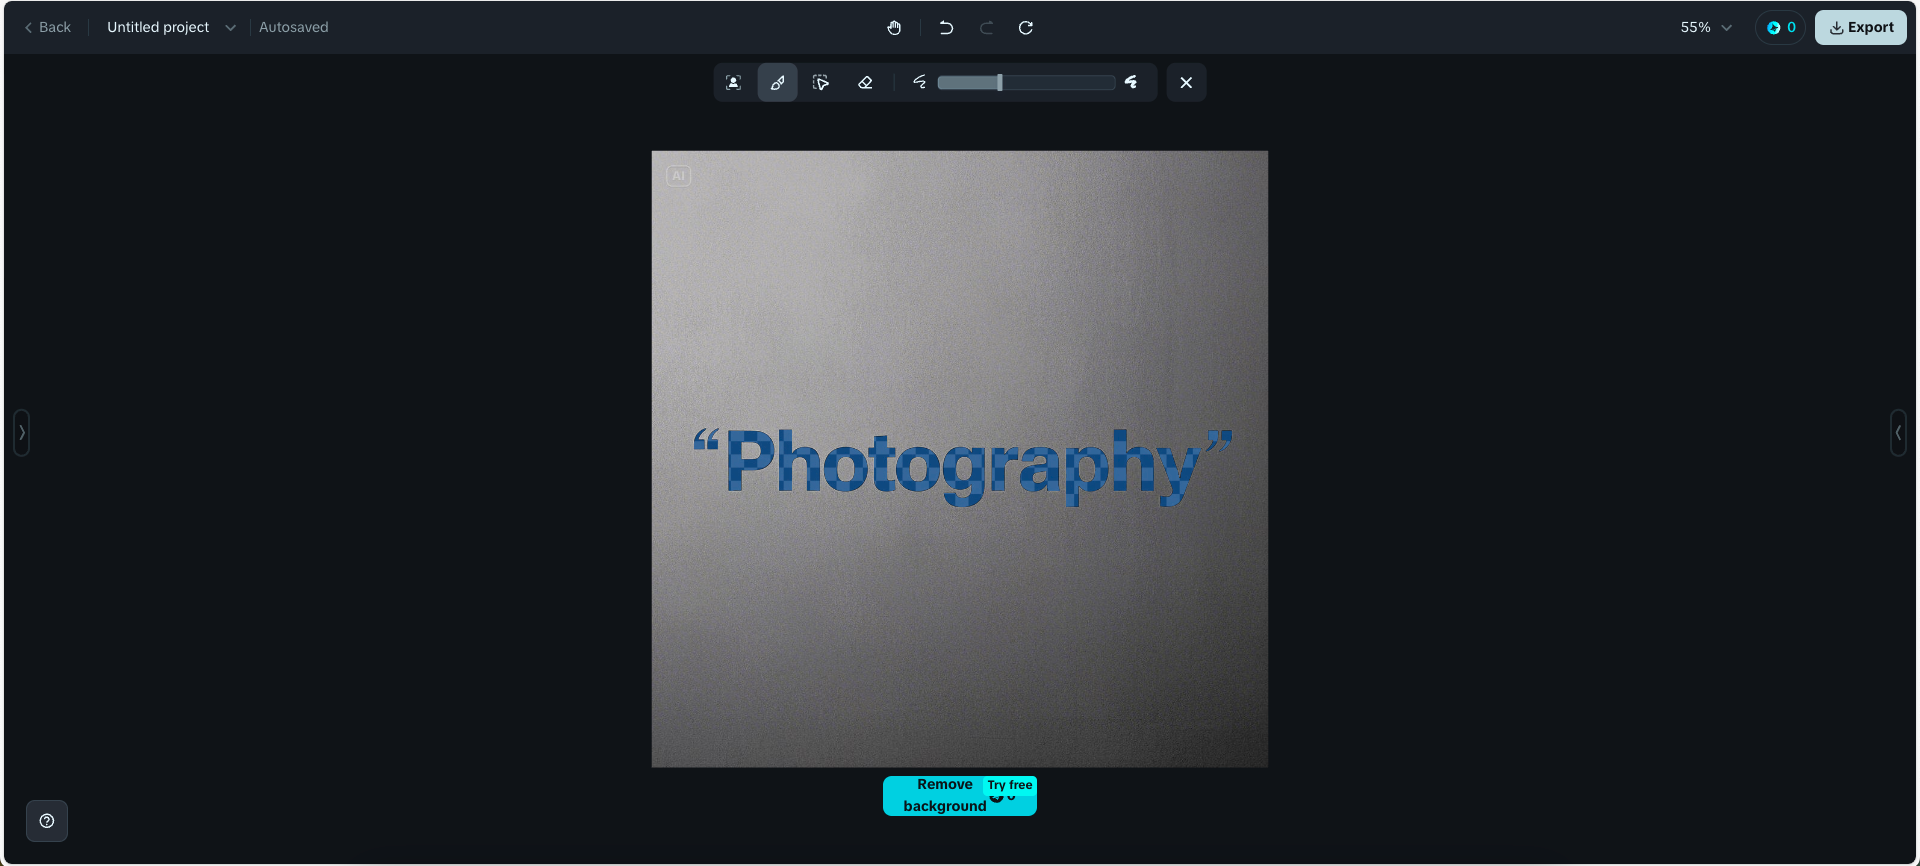Click the greyed-out redo arrow

[x=986, y=28]
